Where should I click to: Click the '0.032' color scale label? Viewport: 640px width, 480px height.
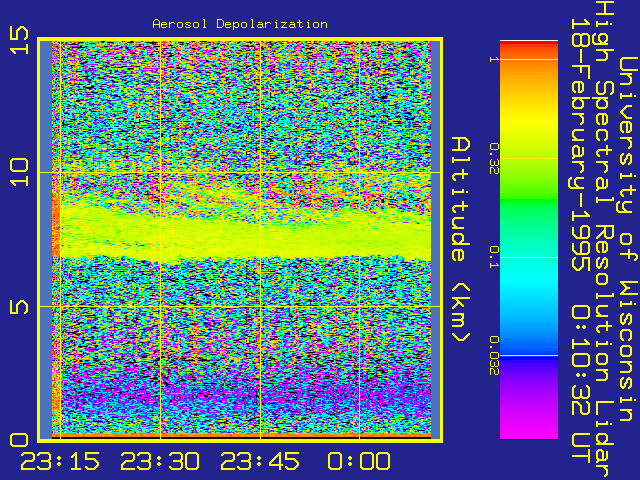click(494, 356)
